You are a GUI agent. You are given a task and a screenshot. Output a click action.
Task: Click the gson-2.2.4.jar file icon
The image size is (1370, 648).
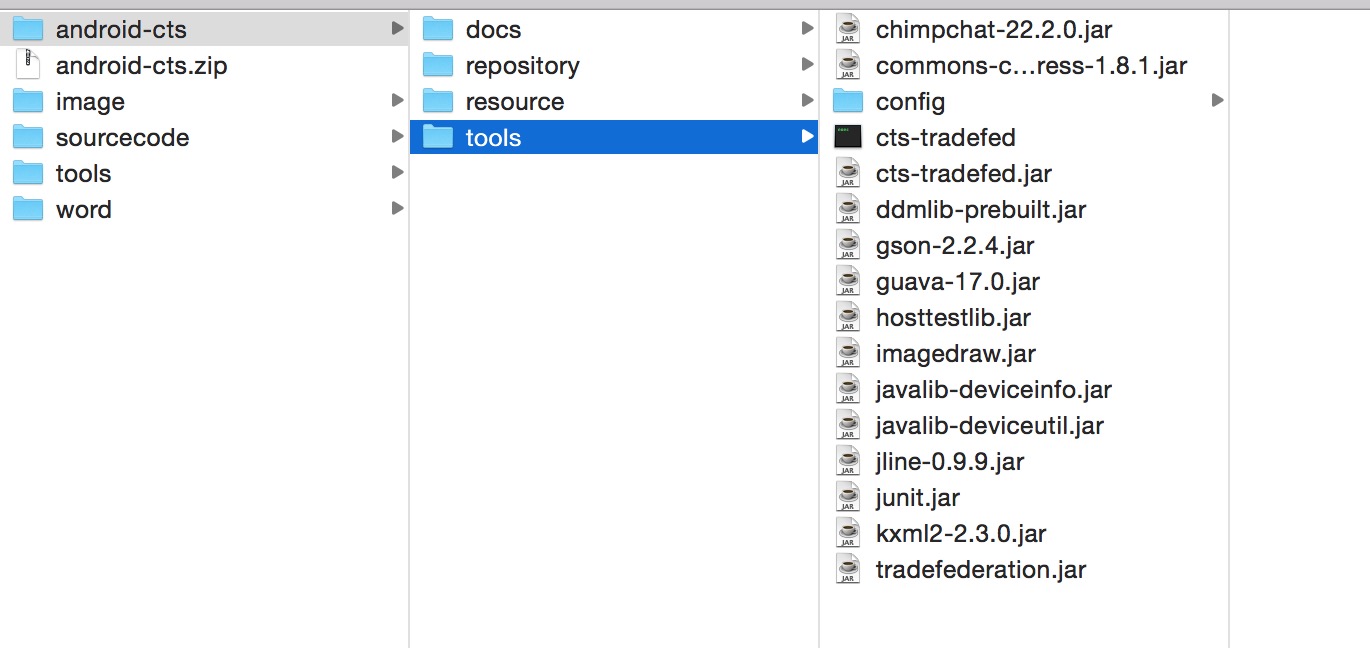(848, 245)
